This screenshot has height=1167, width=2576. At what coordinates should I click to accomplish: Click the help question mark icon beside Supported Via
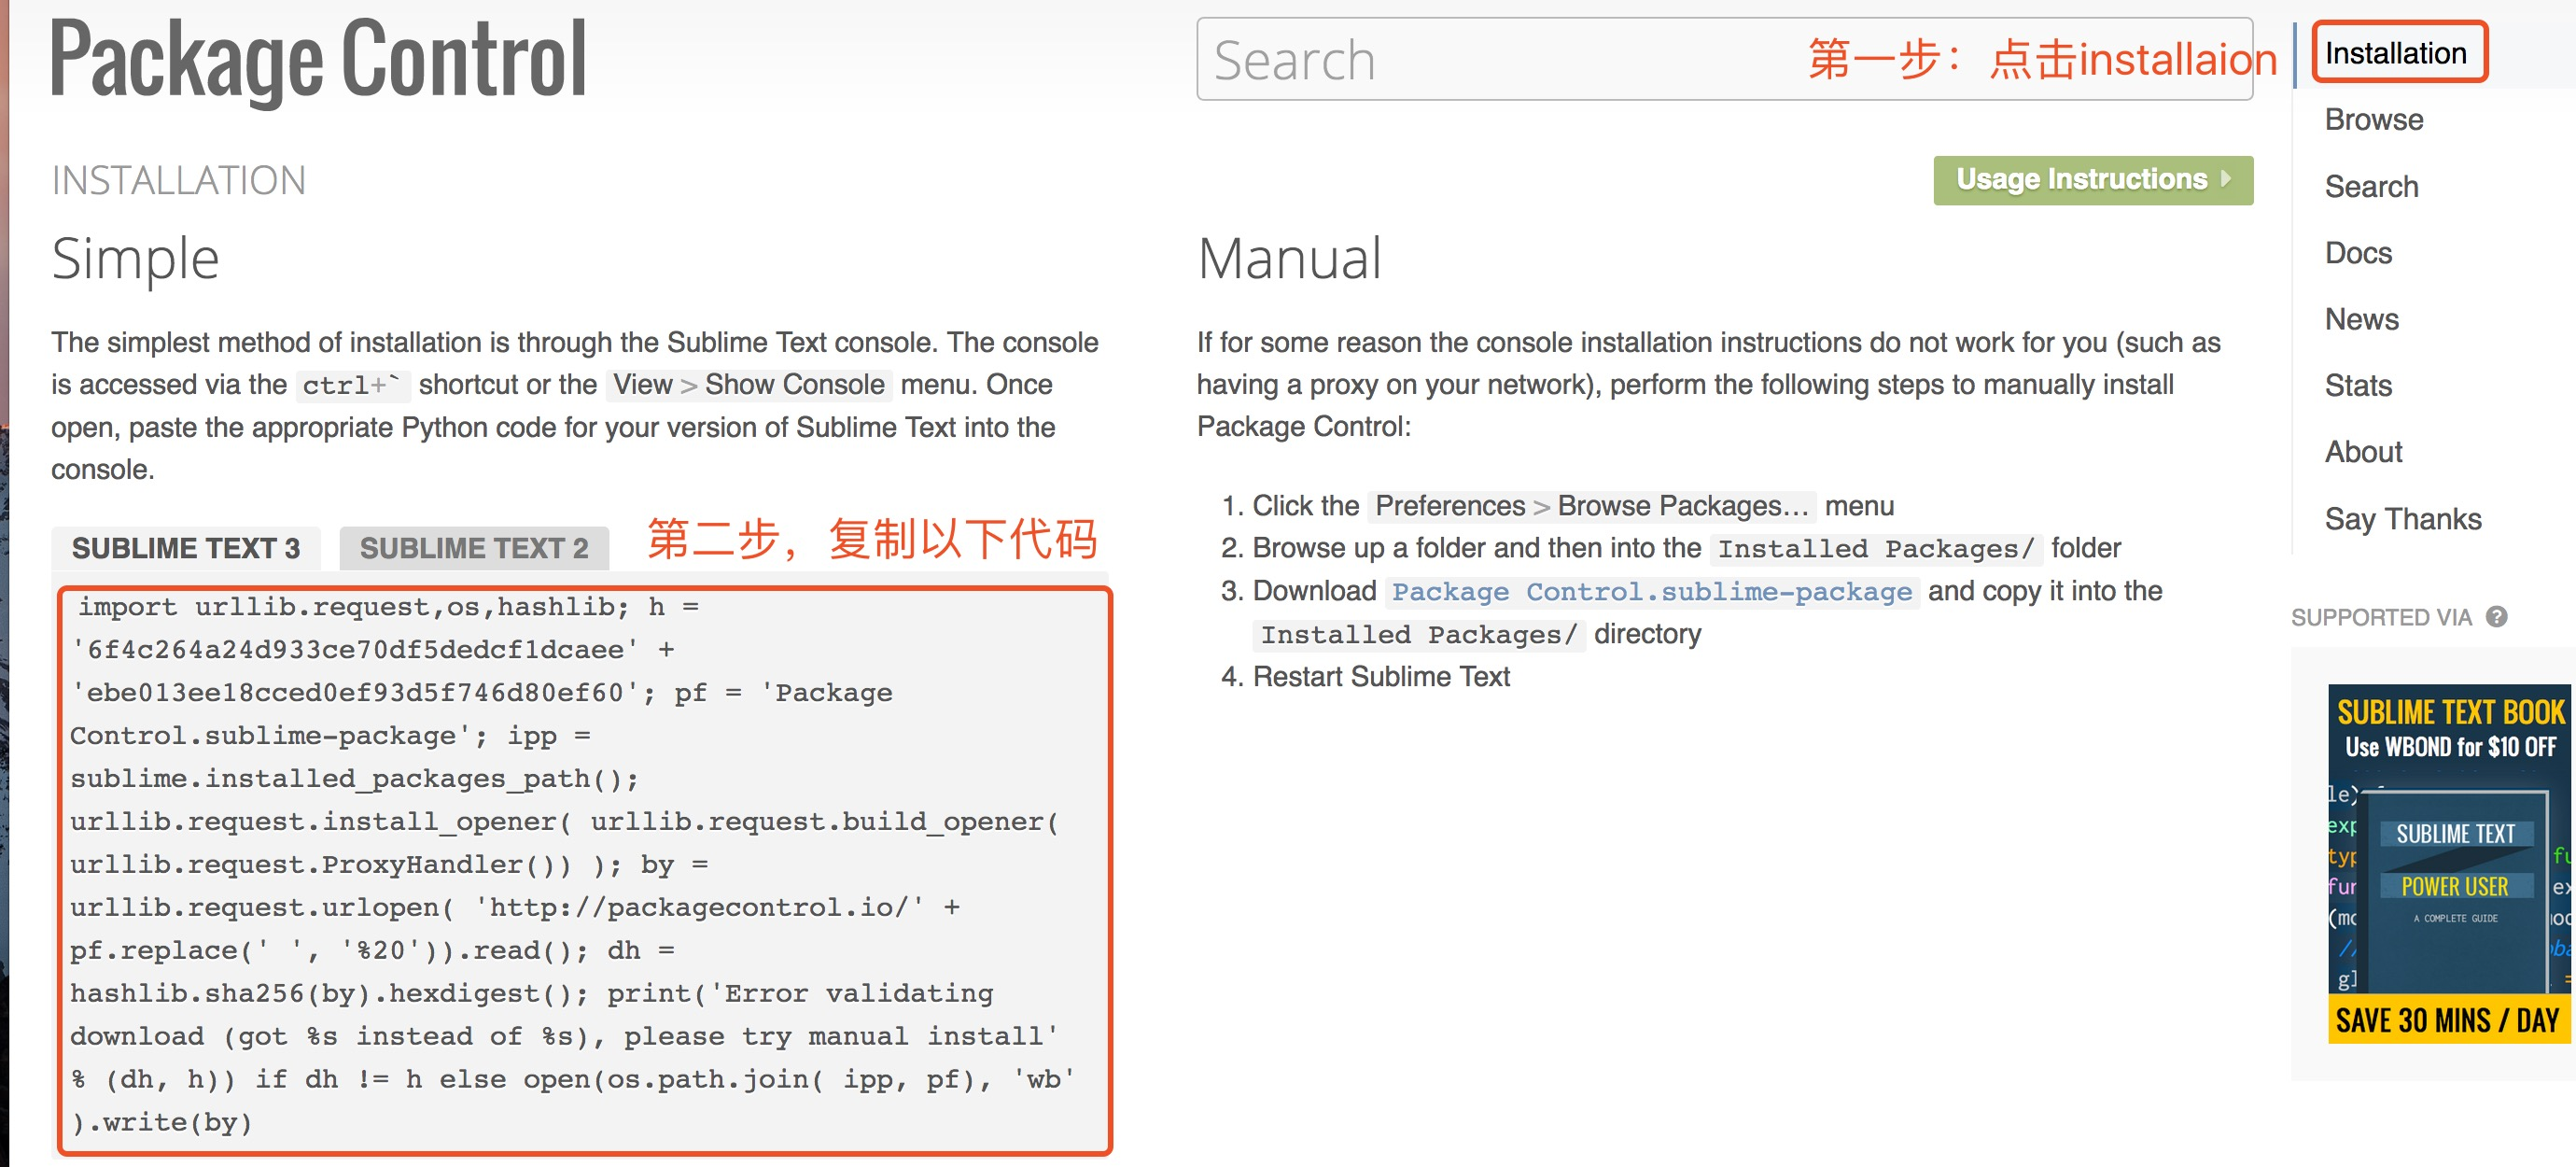pyautogui.click(x=2496, y=617)
